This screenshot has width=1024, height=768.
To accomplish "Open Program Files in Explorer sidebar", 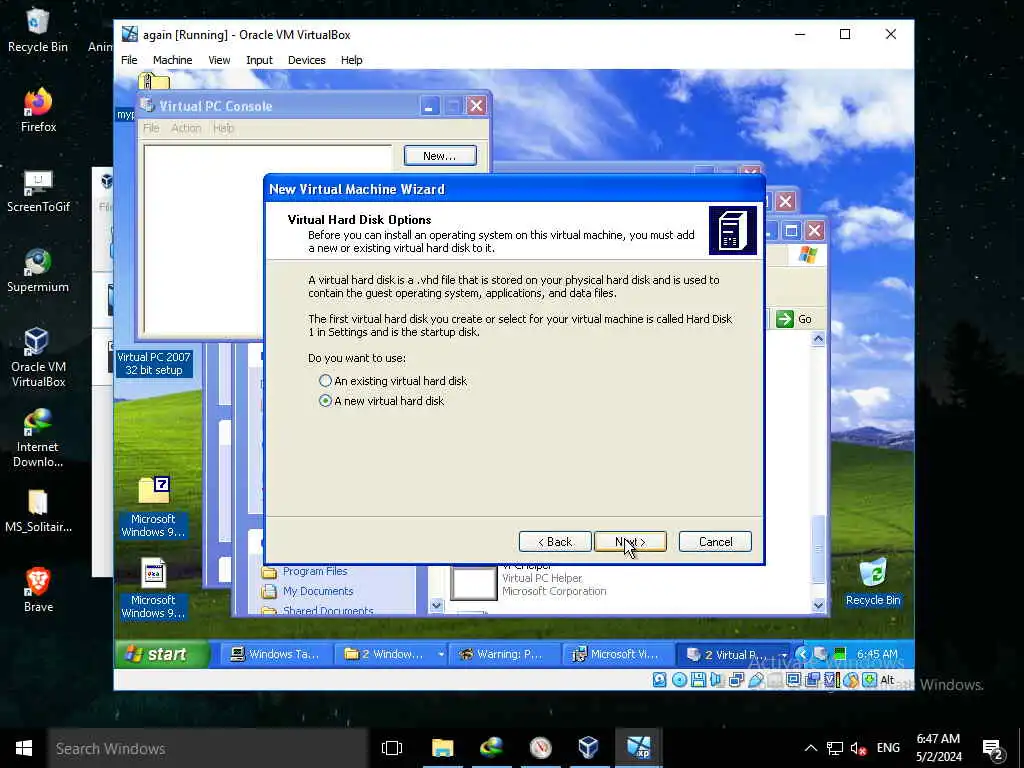I will coord(304,571).
